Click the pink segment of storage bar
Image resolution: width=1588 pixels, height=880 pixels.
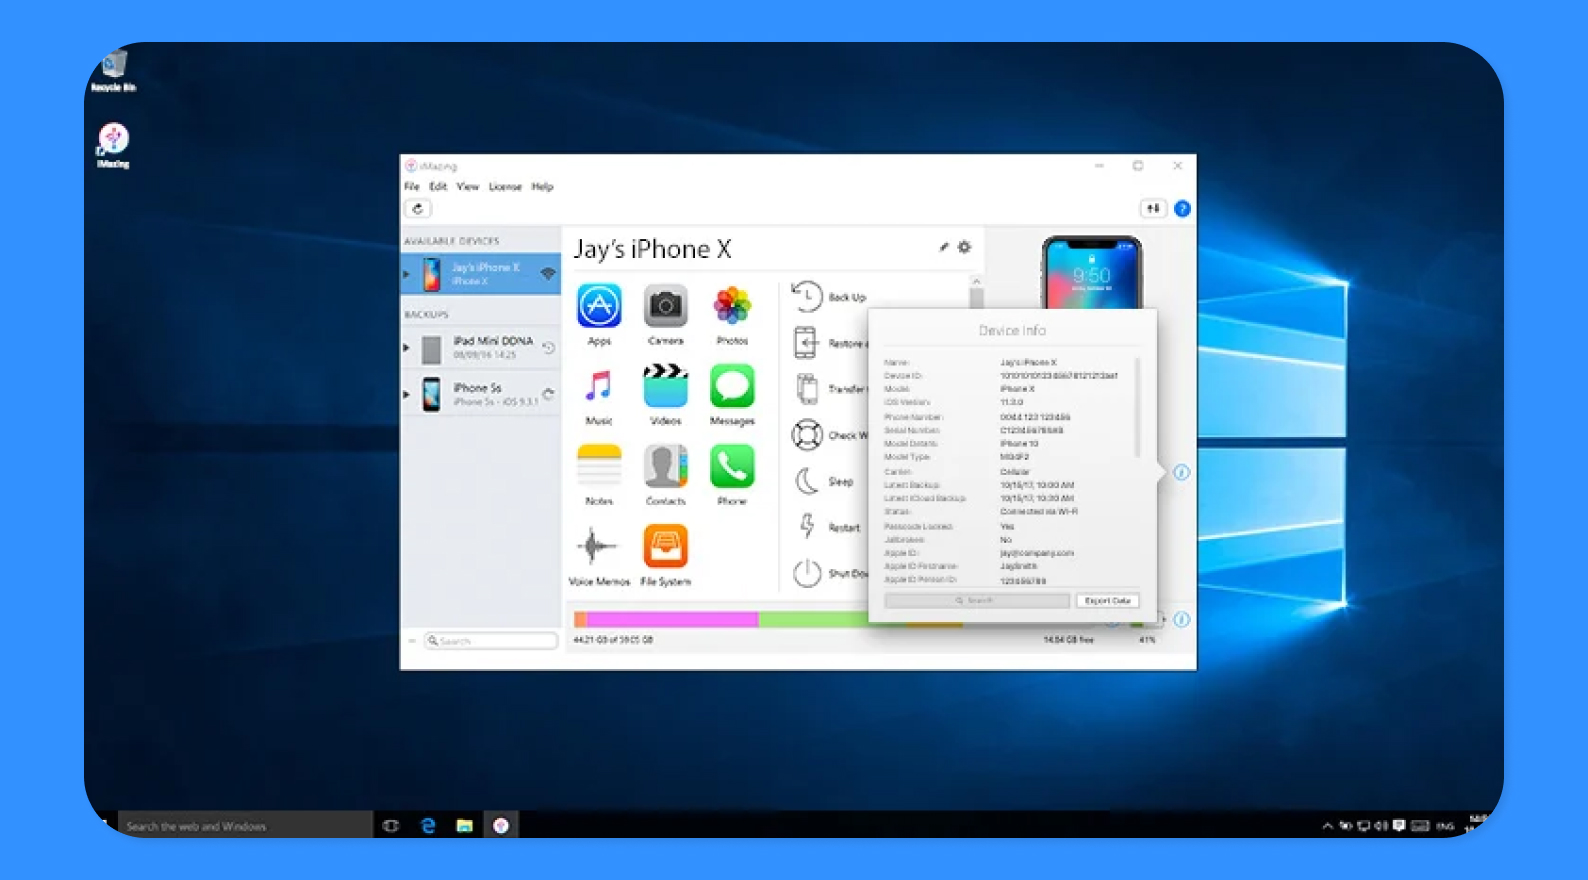click(x=672, y=620)
